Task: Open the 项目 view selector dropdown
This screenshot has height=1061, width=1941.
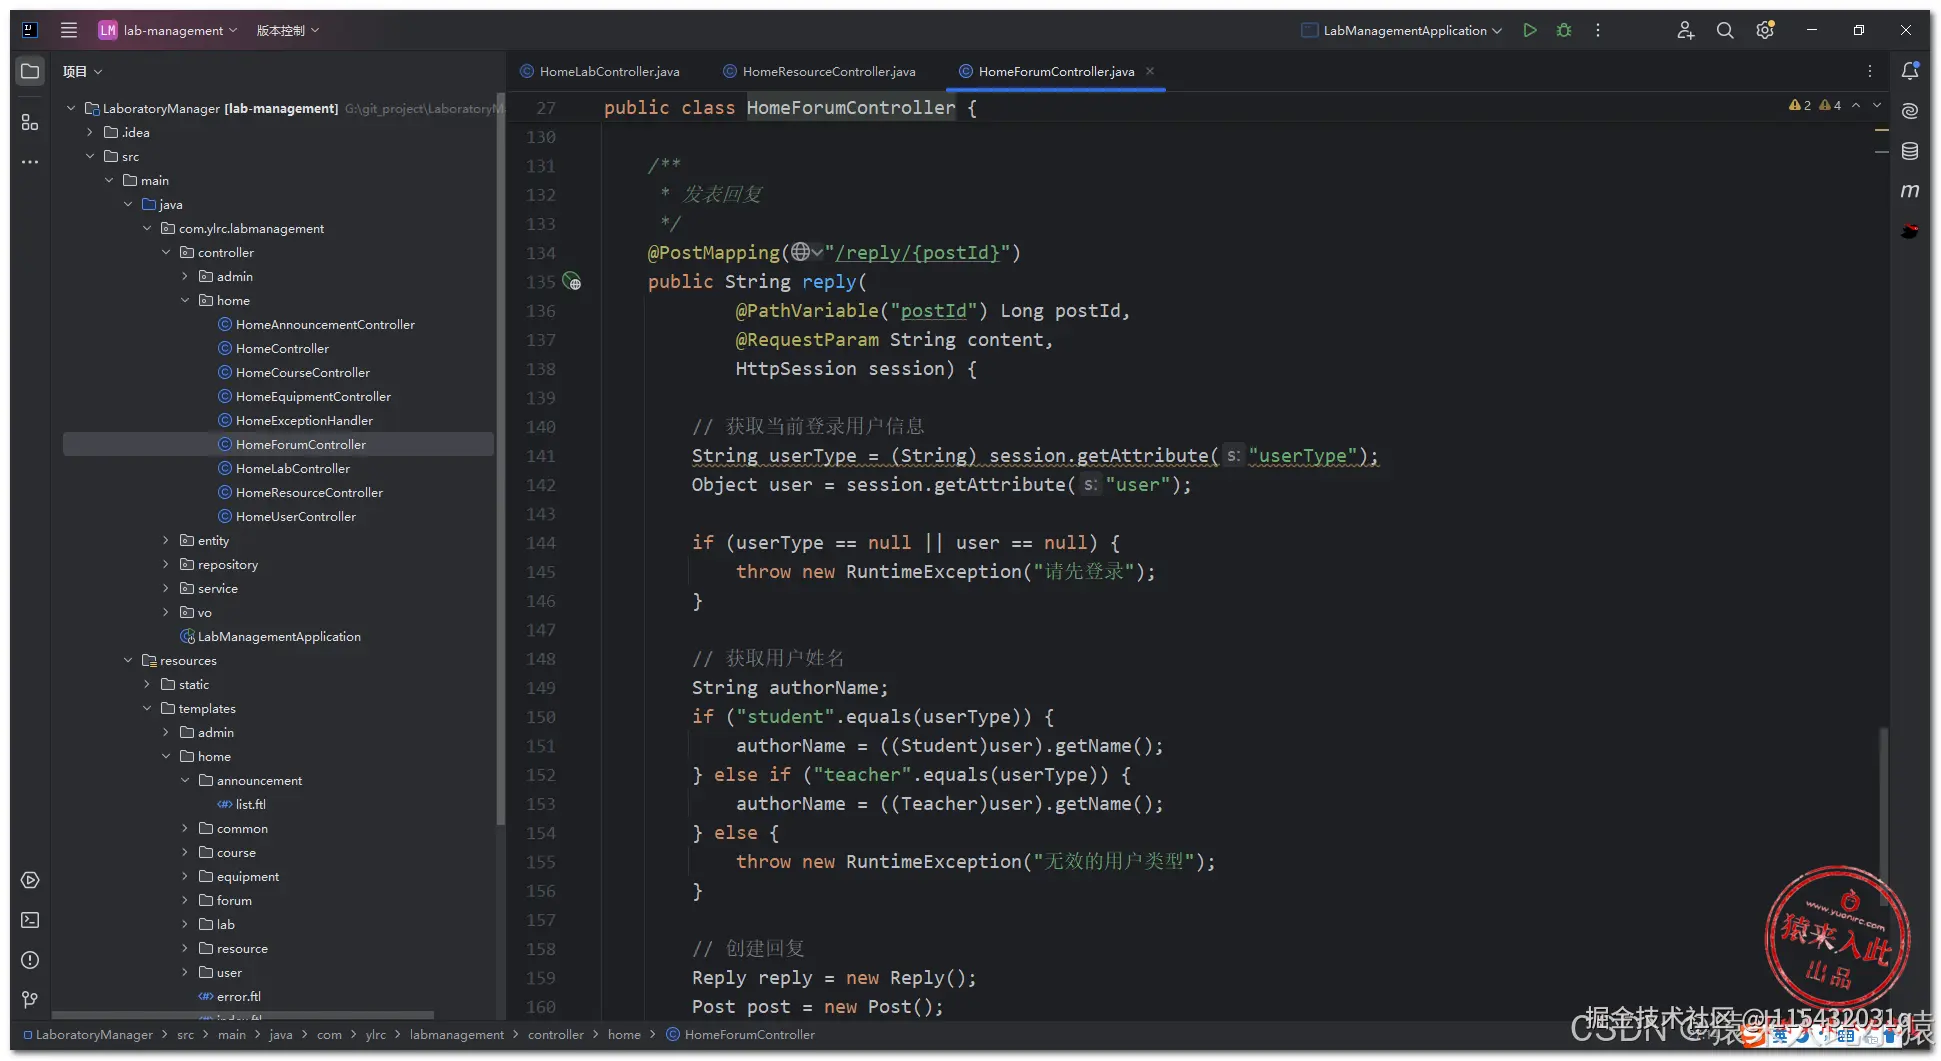Action: (x=82, y=71)
